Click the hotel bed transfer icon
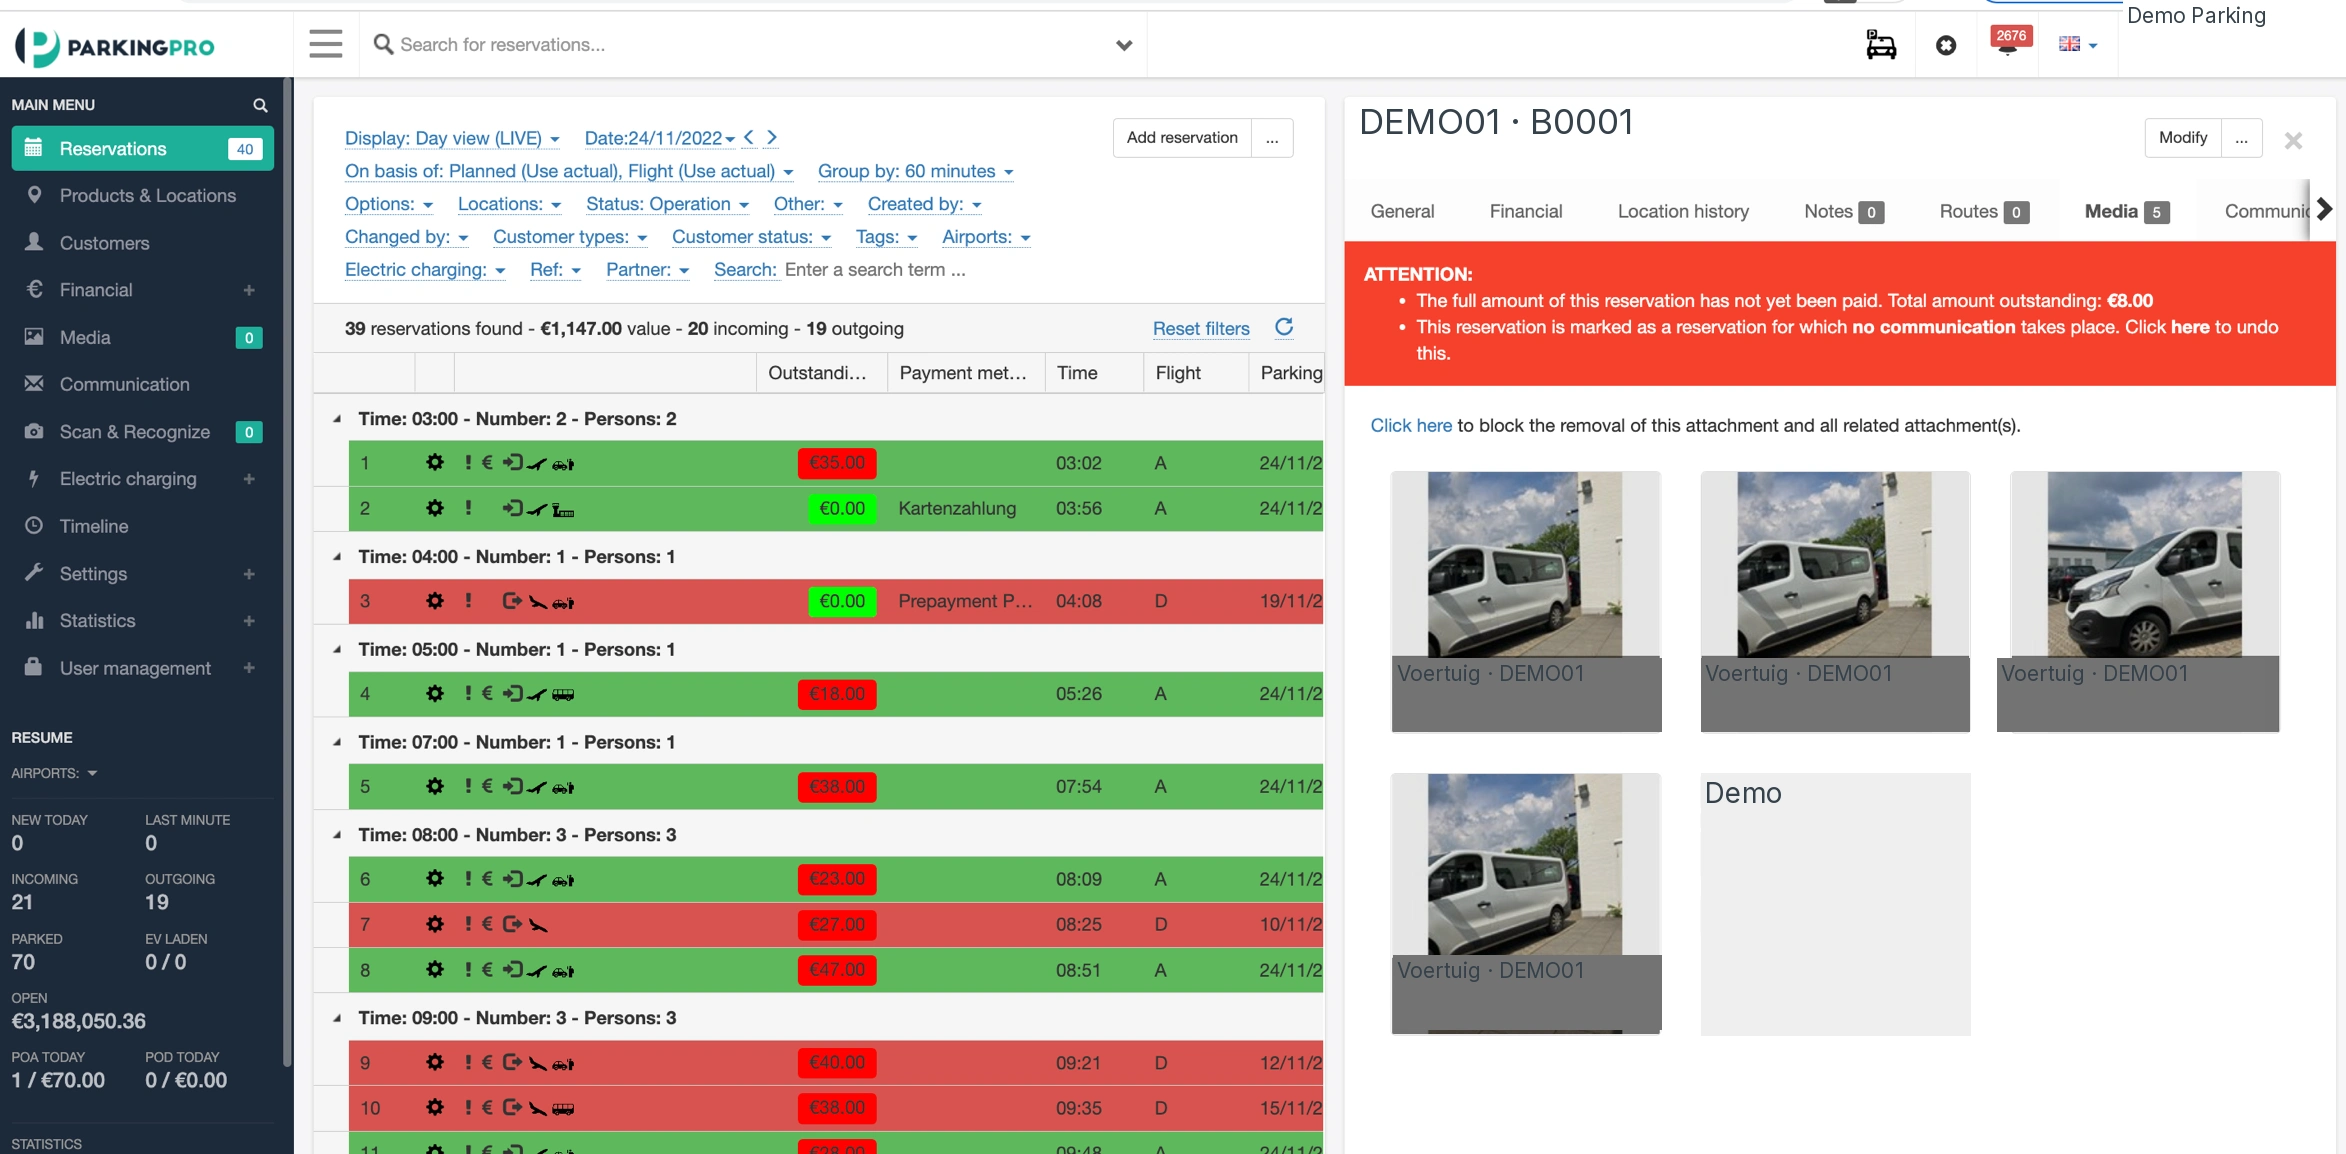2346x1154 pixels. tap(1880, 45)
